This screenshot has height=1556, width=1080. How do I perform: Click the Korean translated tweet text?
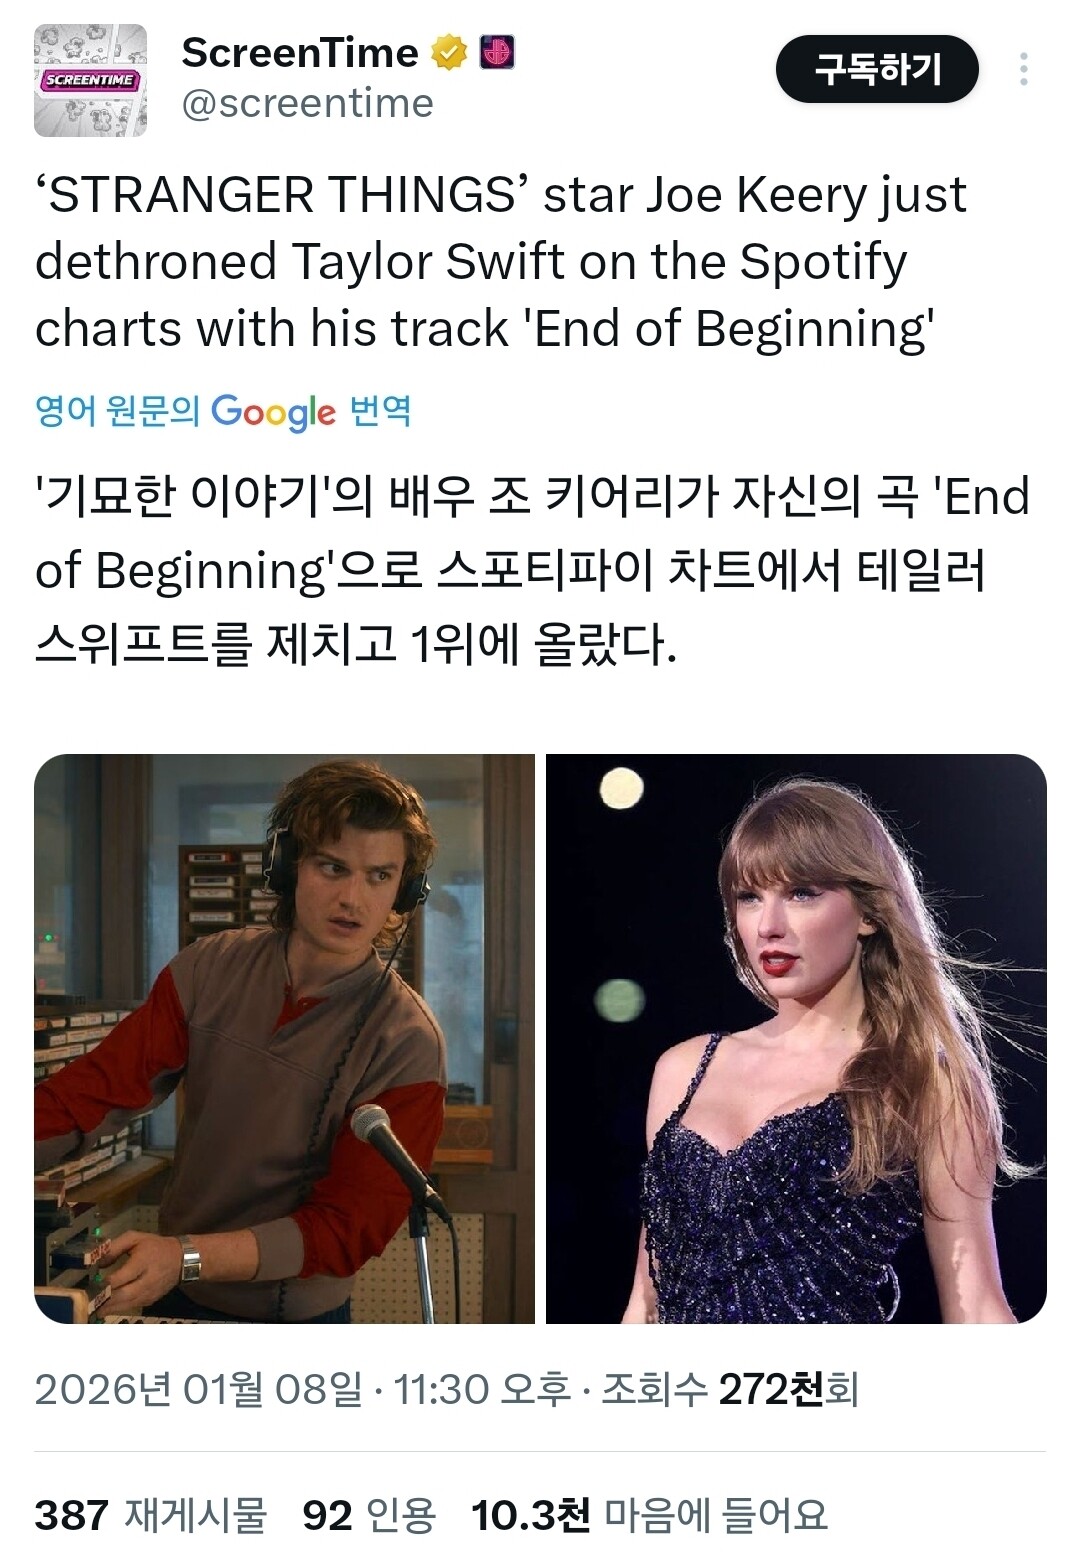point(533,570)
